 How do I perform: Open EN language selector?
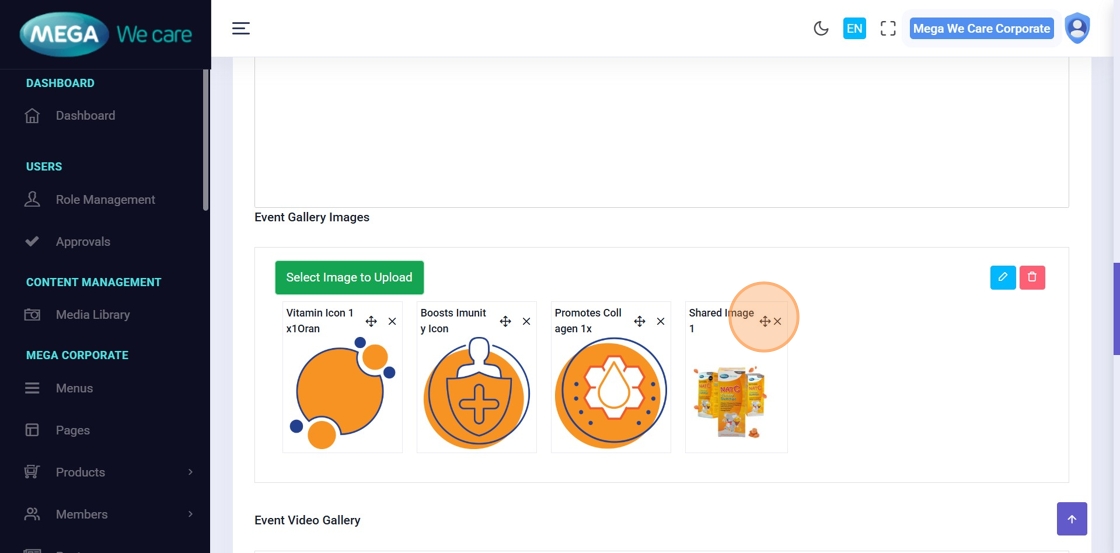[x=854, y=29]
